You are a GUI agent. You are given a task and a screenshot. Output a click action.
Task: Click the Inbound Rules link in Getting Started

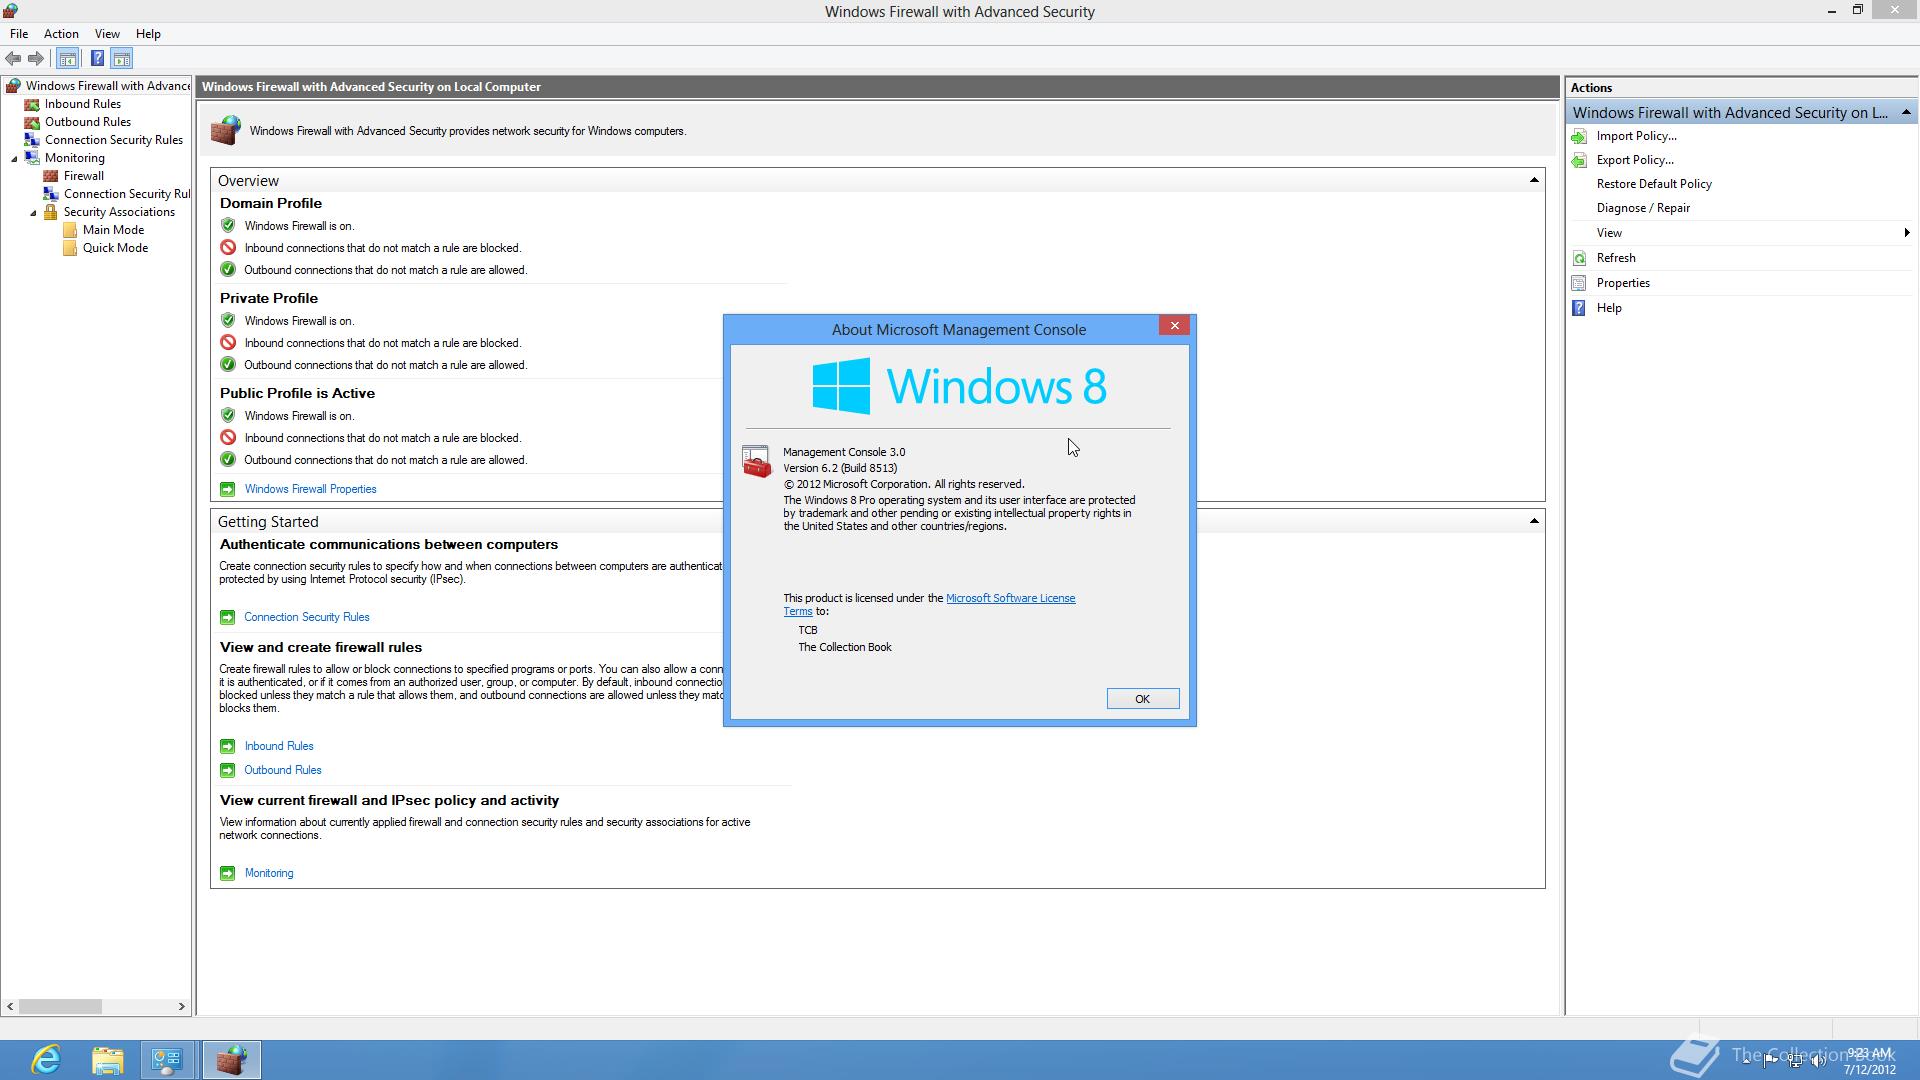[278, 746]
